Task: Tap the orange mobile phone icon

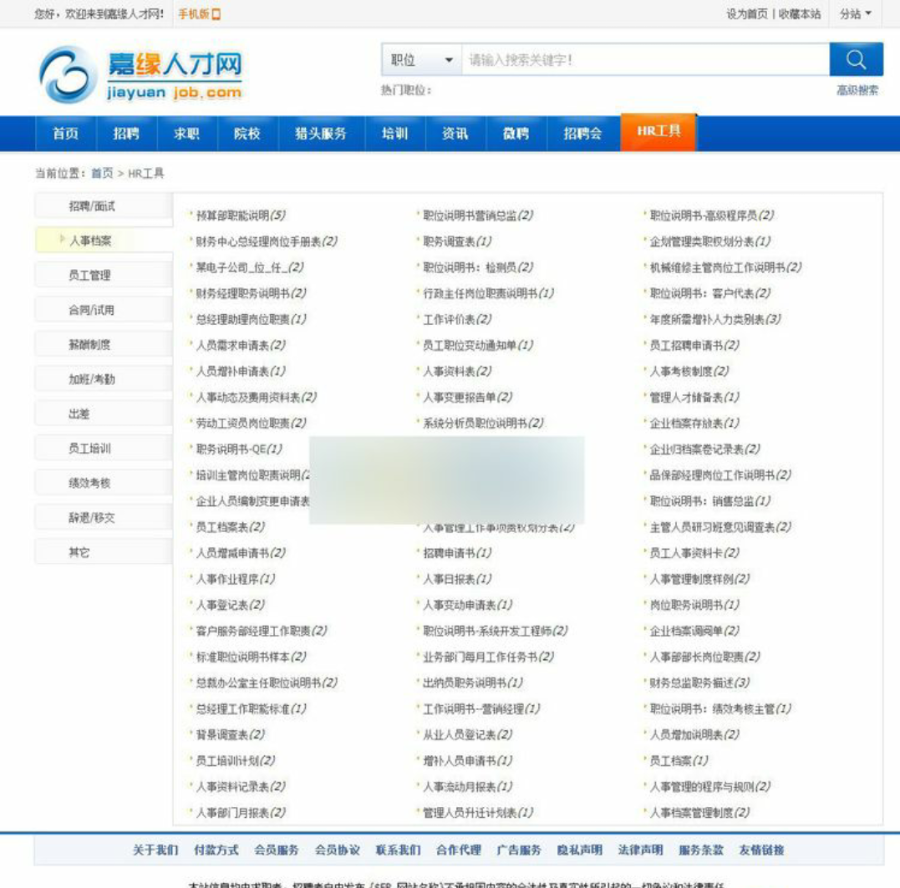Action: tap(216, 14)
